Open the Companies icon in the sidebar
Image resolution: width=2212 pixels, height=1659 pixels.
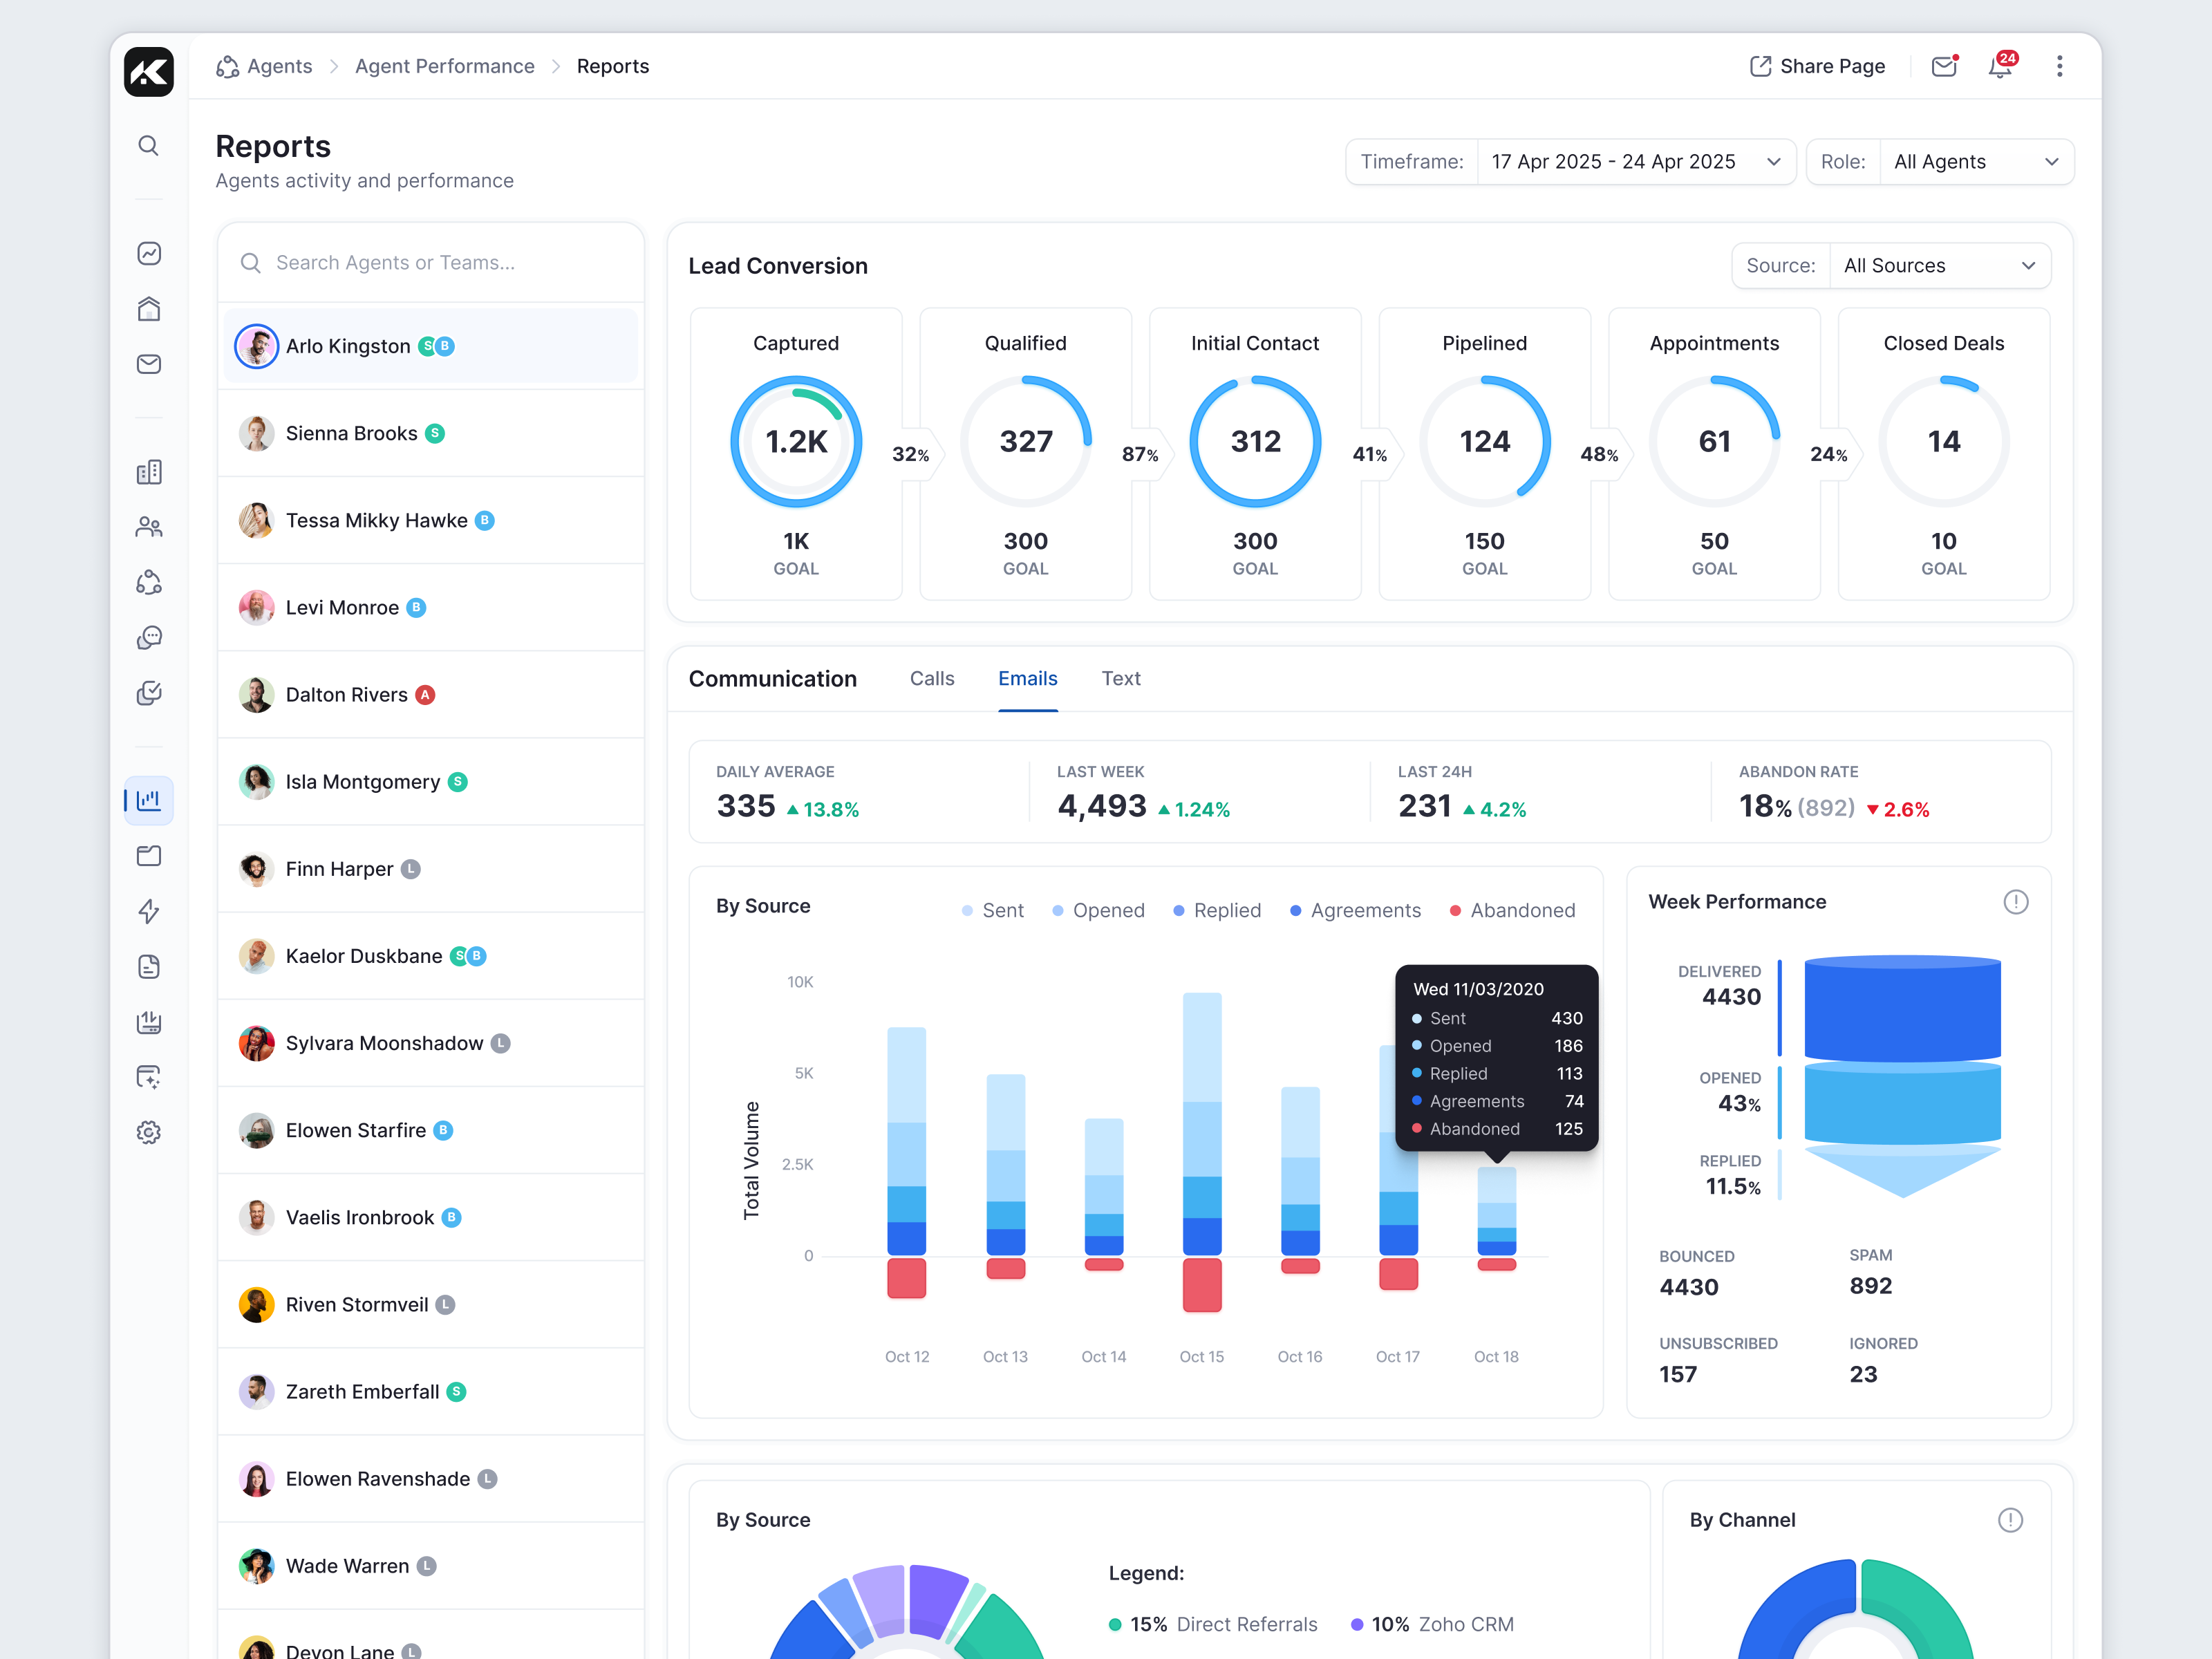(148, 471)
